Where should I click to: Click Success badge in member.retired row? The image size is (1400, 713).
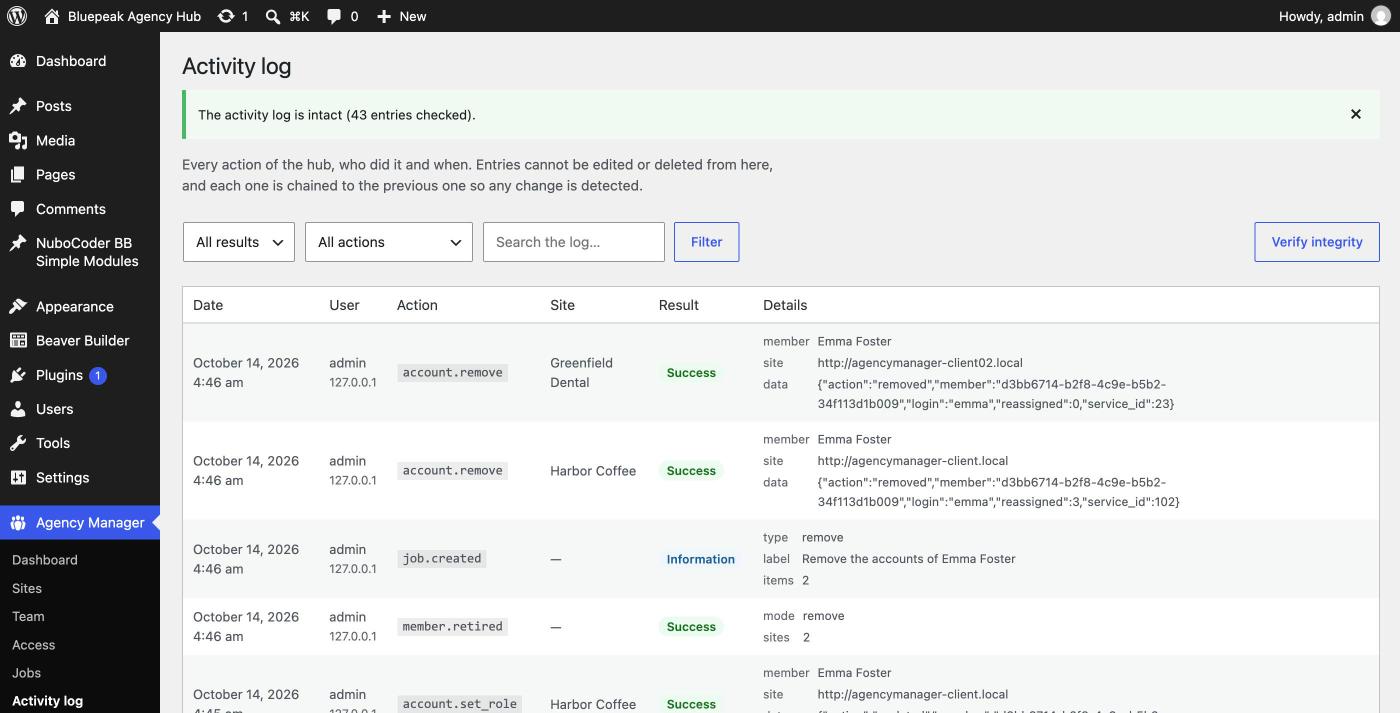click(691, 627)
